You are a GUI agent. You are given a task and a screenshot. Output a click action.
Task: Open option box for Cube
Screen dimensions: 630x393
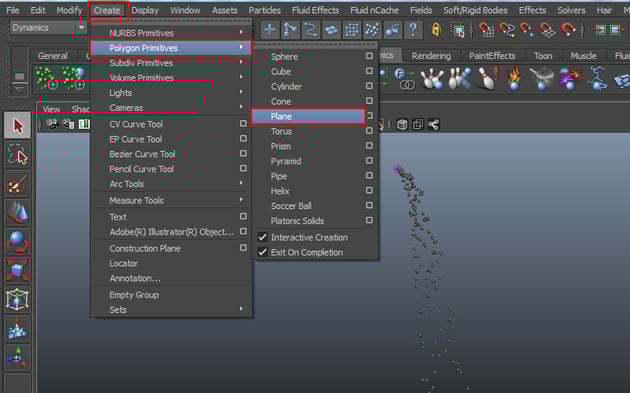point(369,71)
